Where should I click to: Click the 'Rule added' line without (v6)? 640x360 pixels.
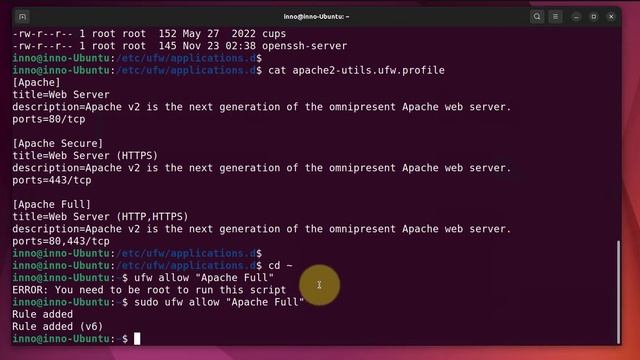[x=42, y=314]
